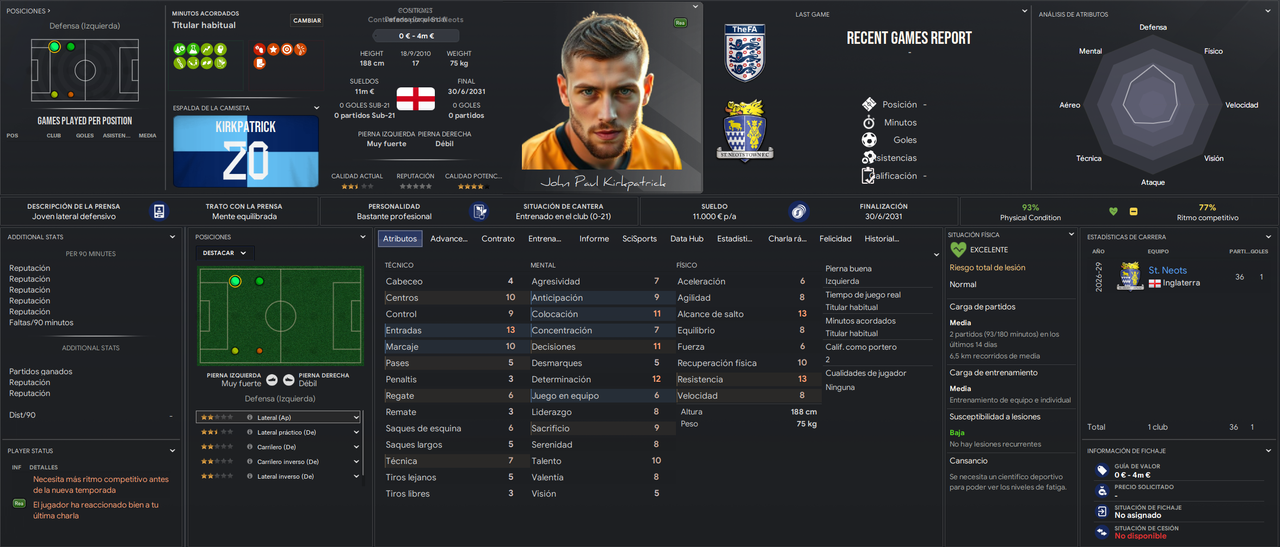1280x547 pixels.
Task: Open the DESTACAR dropdown
Action: (226, 253)
